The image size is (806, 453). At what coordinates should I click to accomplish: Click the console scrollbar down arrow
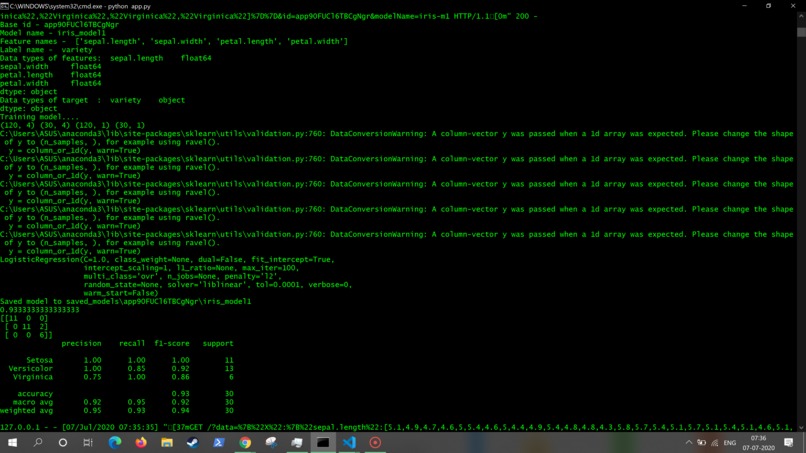(x=801, y=427)
